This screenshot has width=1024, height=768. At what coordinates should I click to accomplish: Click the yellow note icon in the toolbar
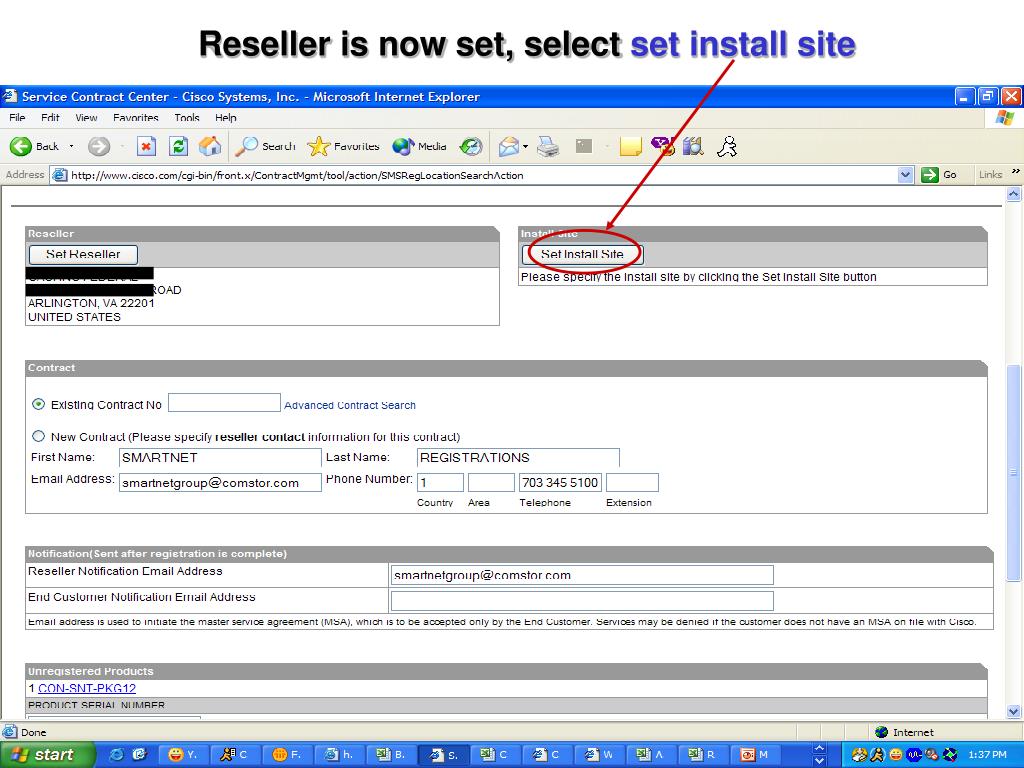(x=630, y=146)
